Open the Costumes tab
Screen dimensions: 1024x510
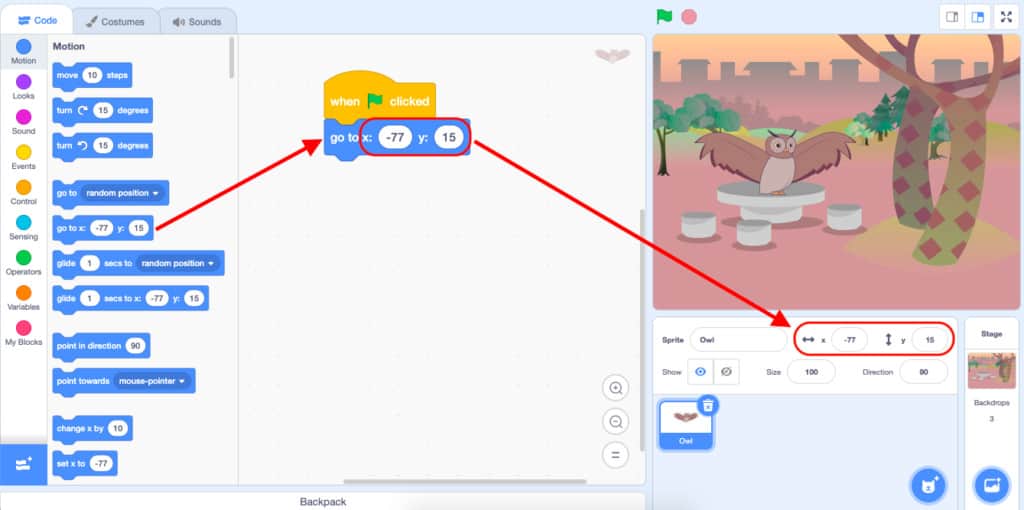[x=115, y=22]
